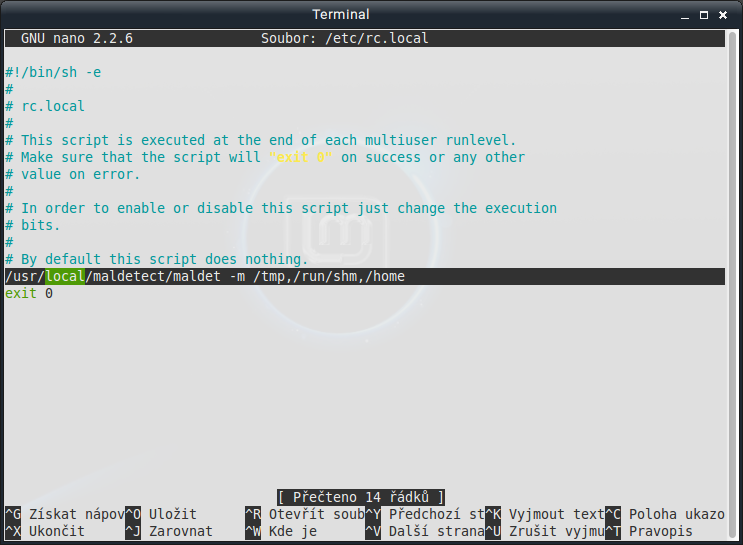Click the ^V Další strana shortcut
Image resolution: width=743 pixels, height=545 pixels.
425,531
